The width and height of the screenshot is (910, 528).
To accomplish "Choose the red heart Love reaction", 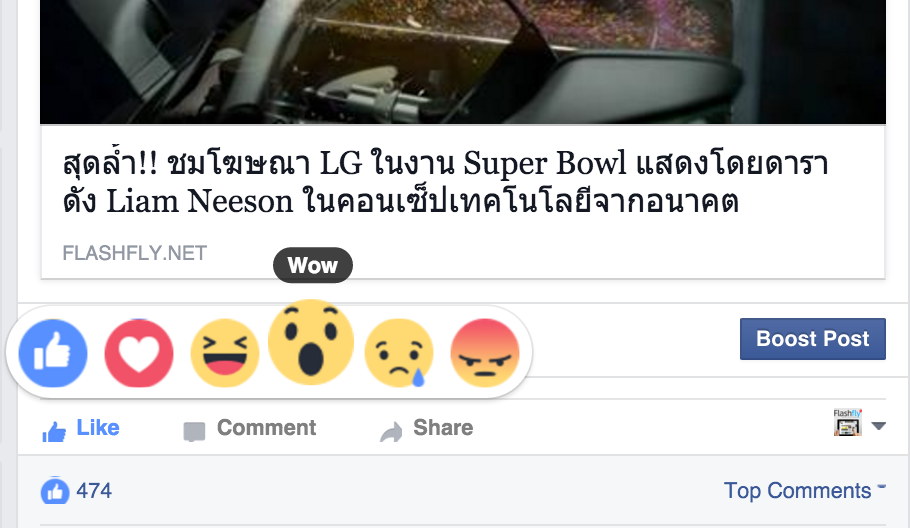I will 139,353.
